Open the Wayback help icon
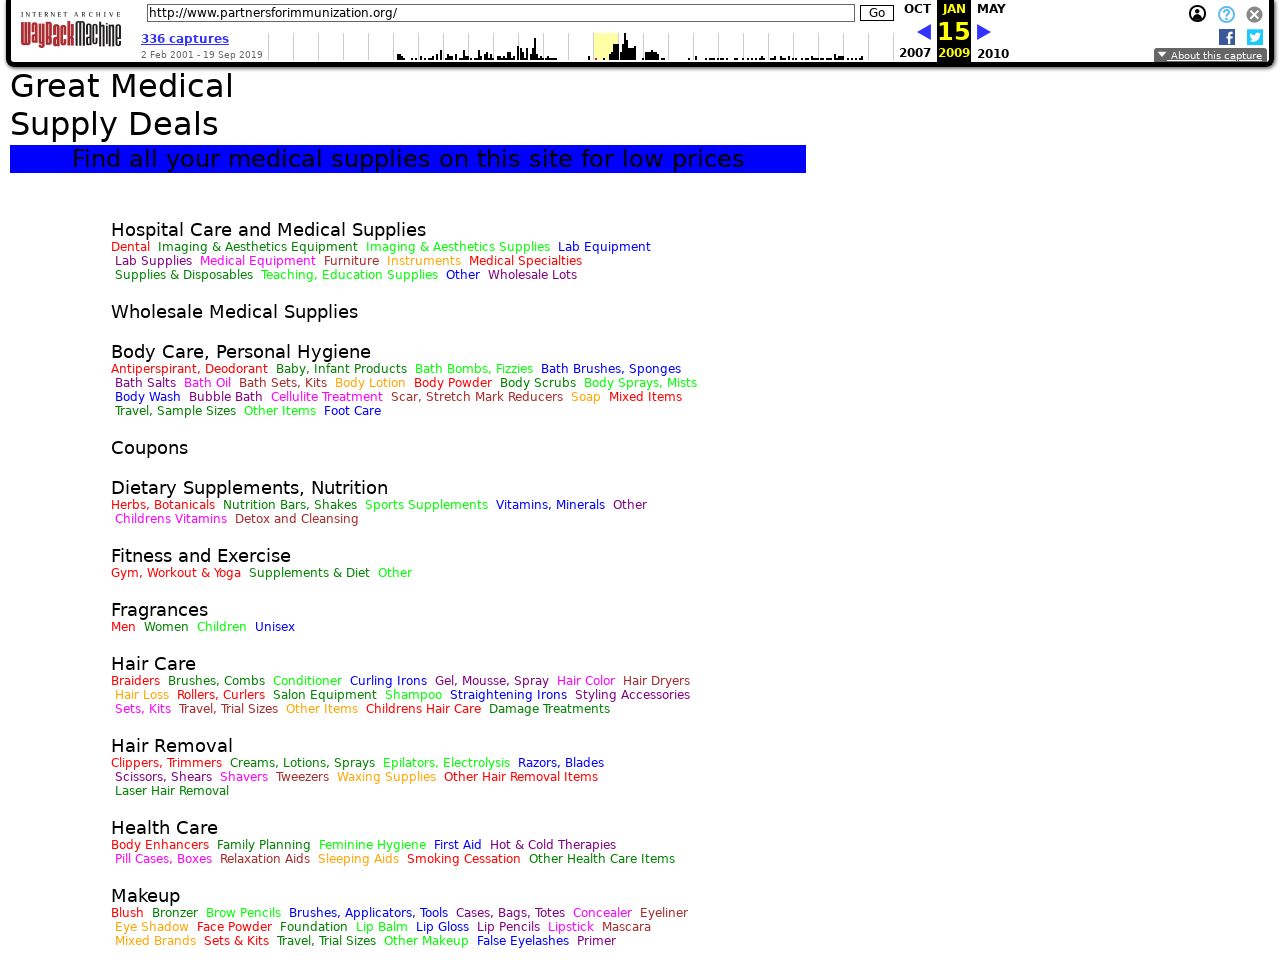1280x960 pixels. 1226,14
